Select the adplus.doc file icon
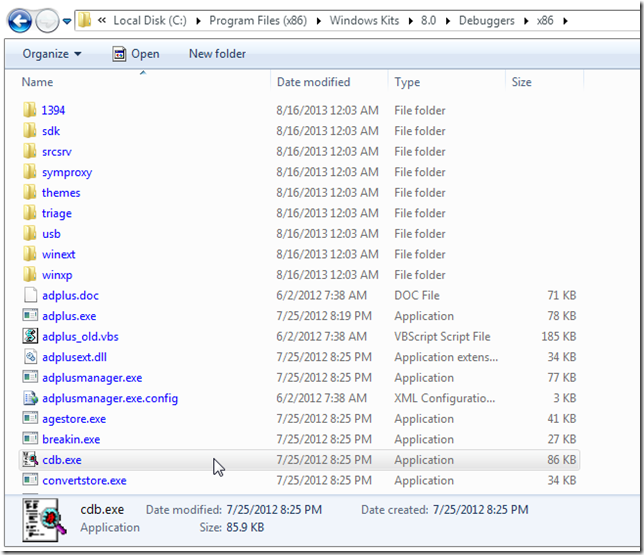 [x=30, y=295]
